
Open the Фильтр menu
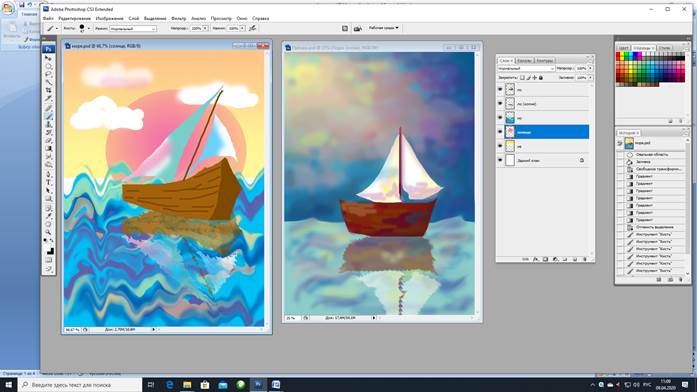click(x=179, y=18)
